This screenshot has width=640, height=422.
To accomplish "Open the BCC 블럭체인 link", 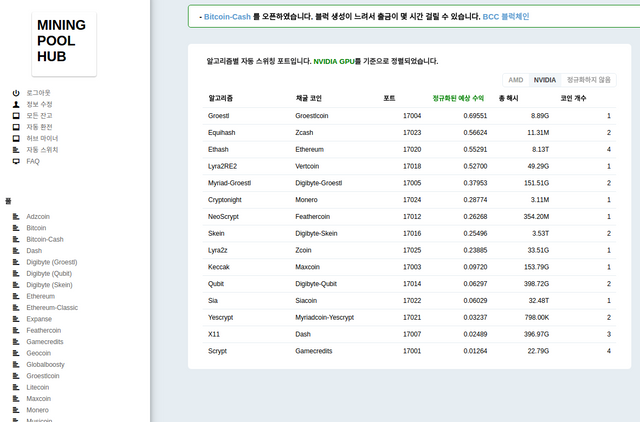I will pos(506,17).
